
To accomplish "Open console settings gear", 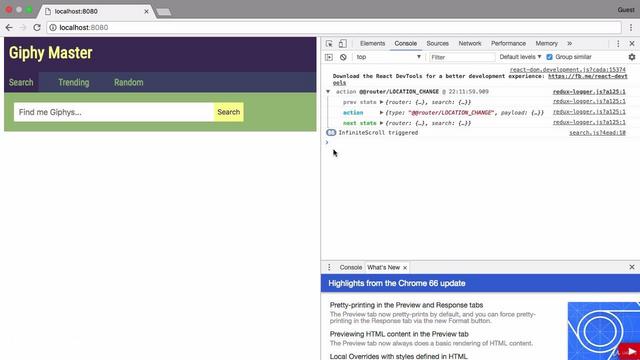I will [632, 57].
